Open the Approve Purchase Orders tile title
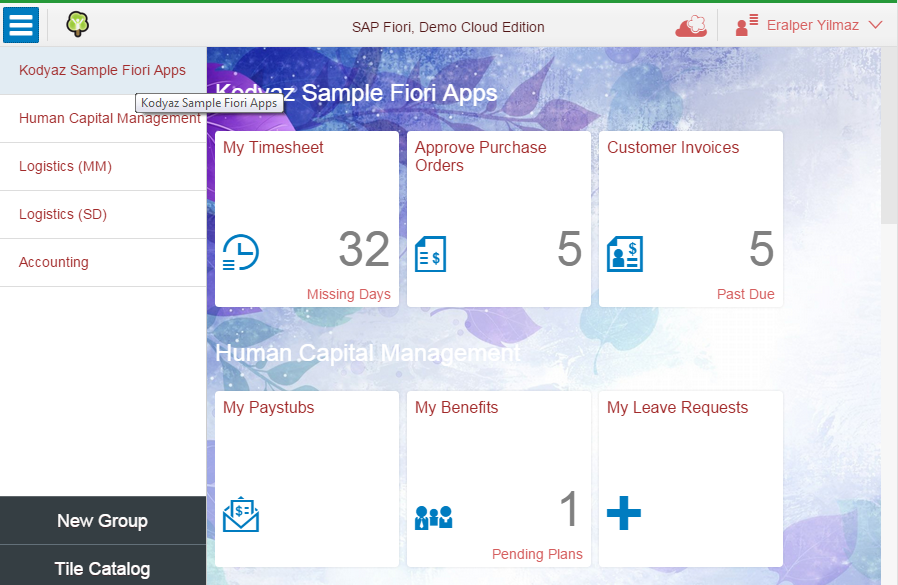Viewport: 898px width, 585px height. pyautogui.click(x=480, y=156)
